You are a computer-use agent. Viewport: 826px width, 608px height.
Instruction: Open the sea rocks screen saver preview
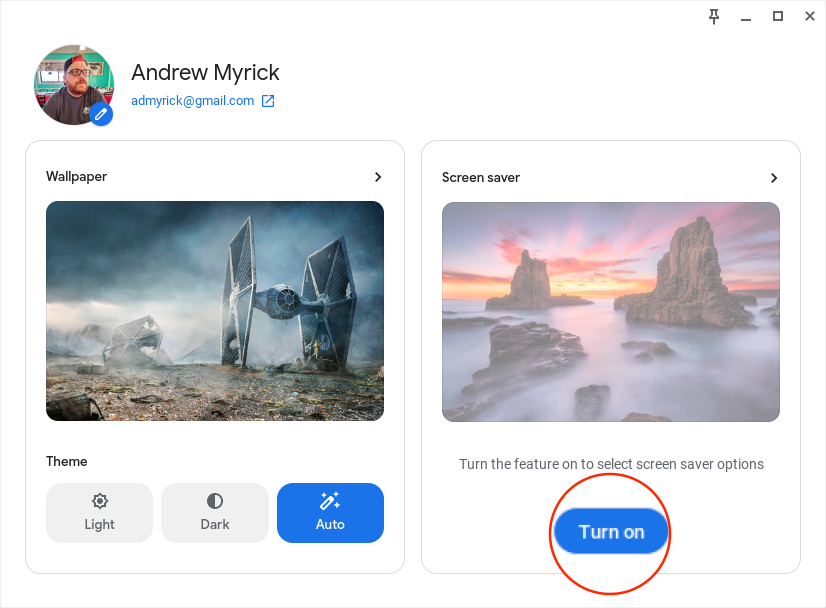coord(611,312)
